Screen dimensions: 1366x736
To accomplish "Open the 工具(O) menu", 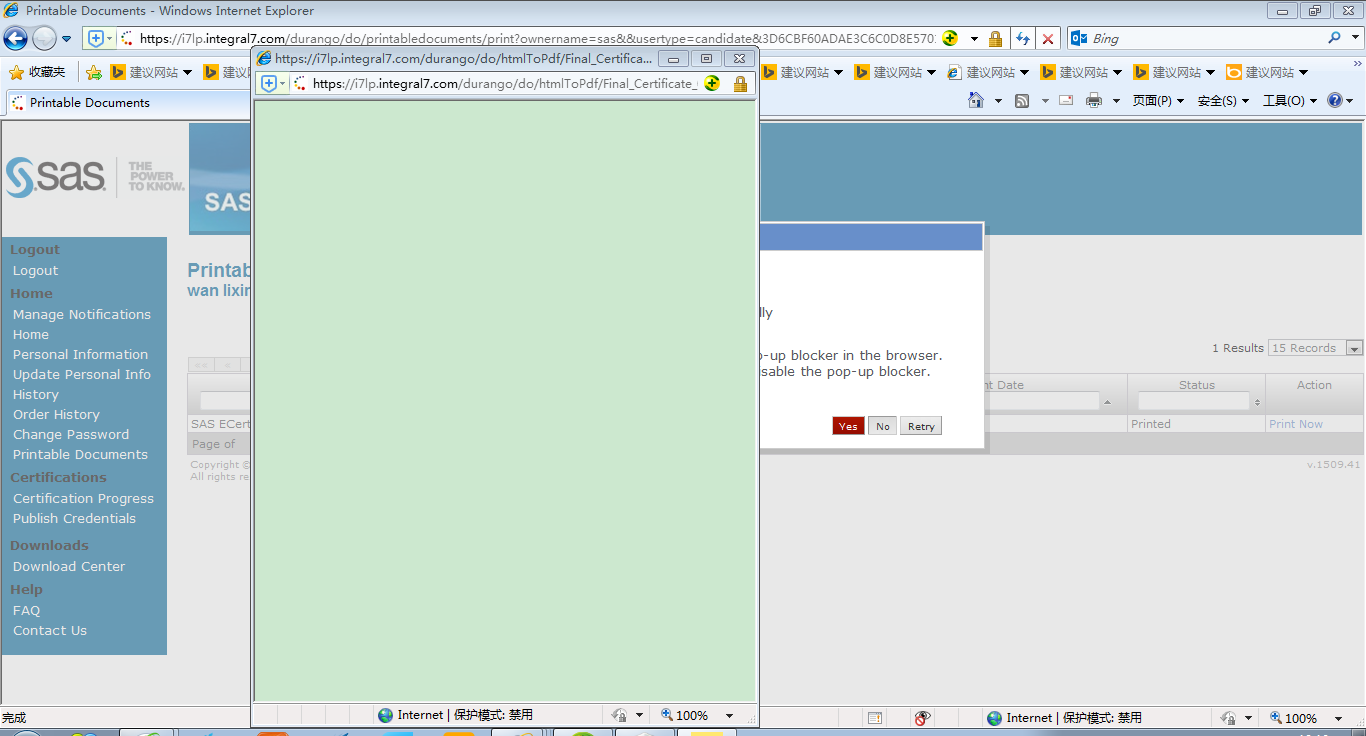I will click(1289, 100).
